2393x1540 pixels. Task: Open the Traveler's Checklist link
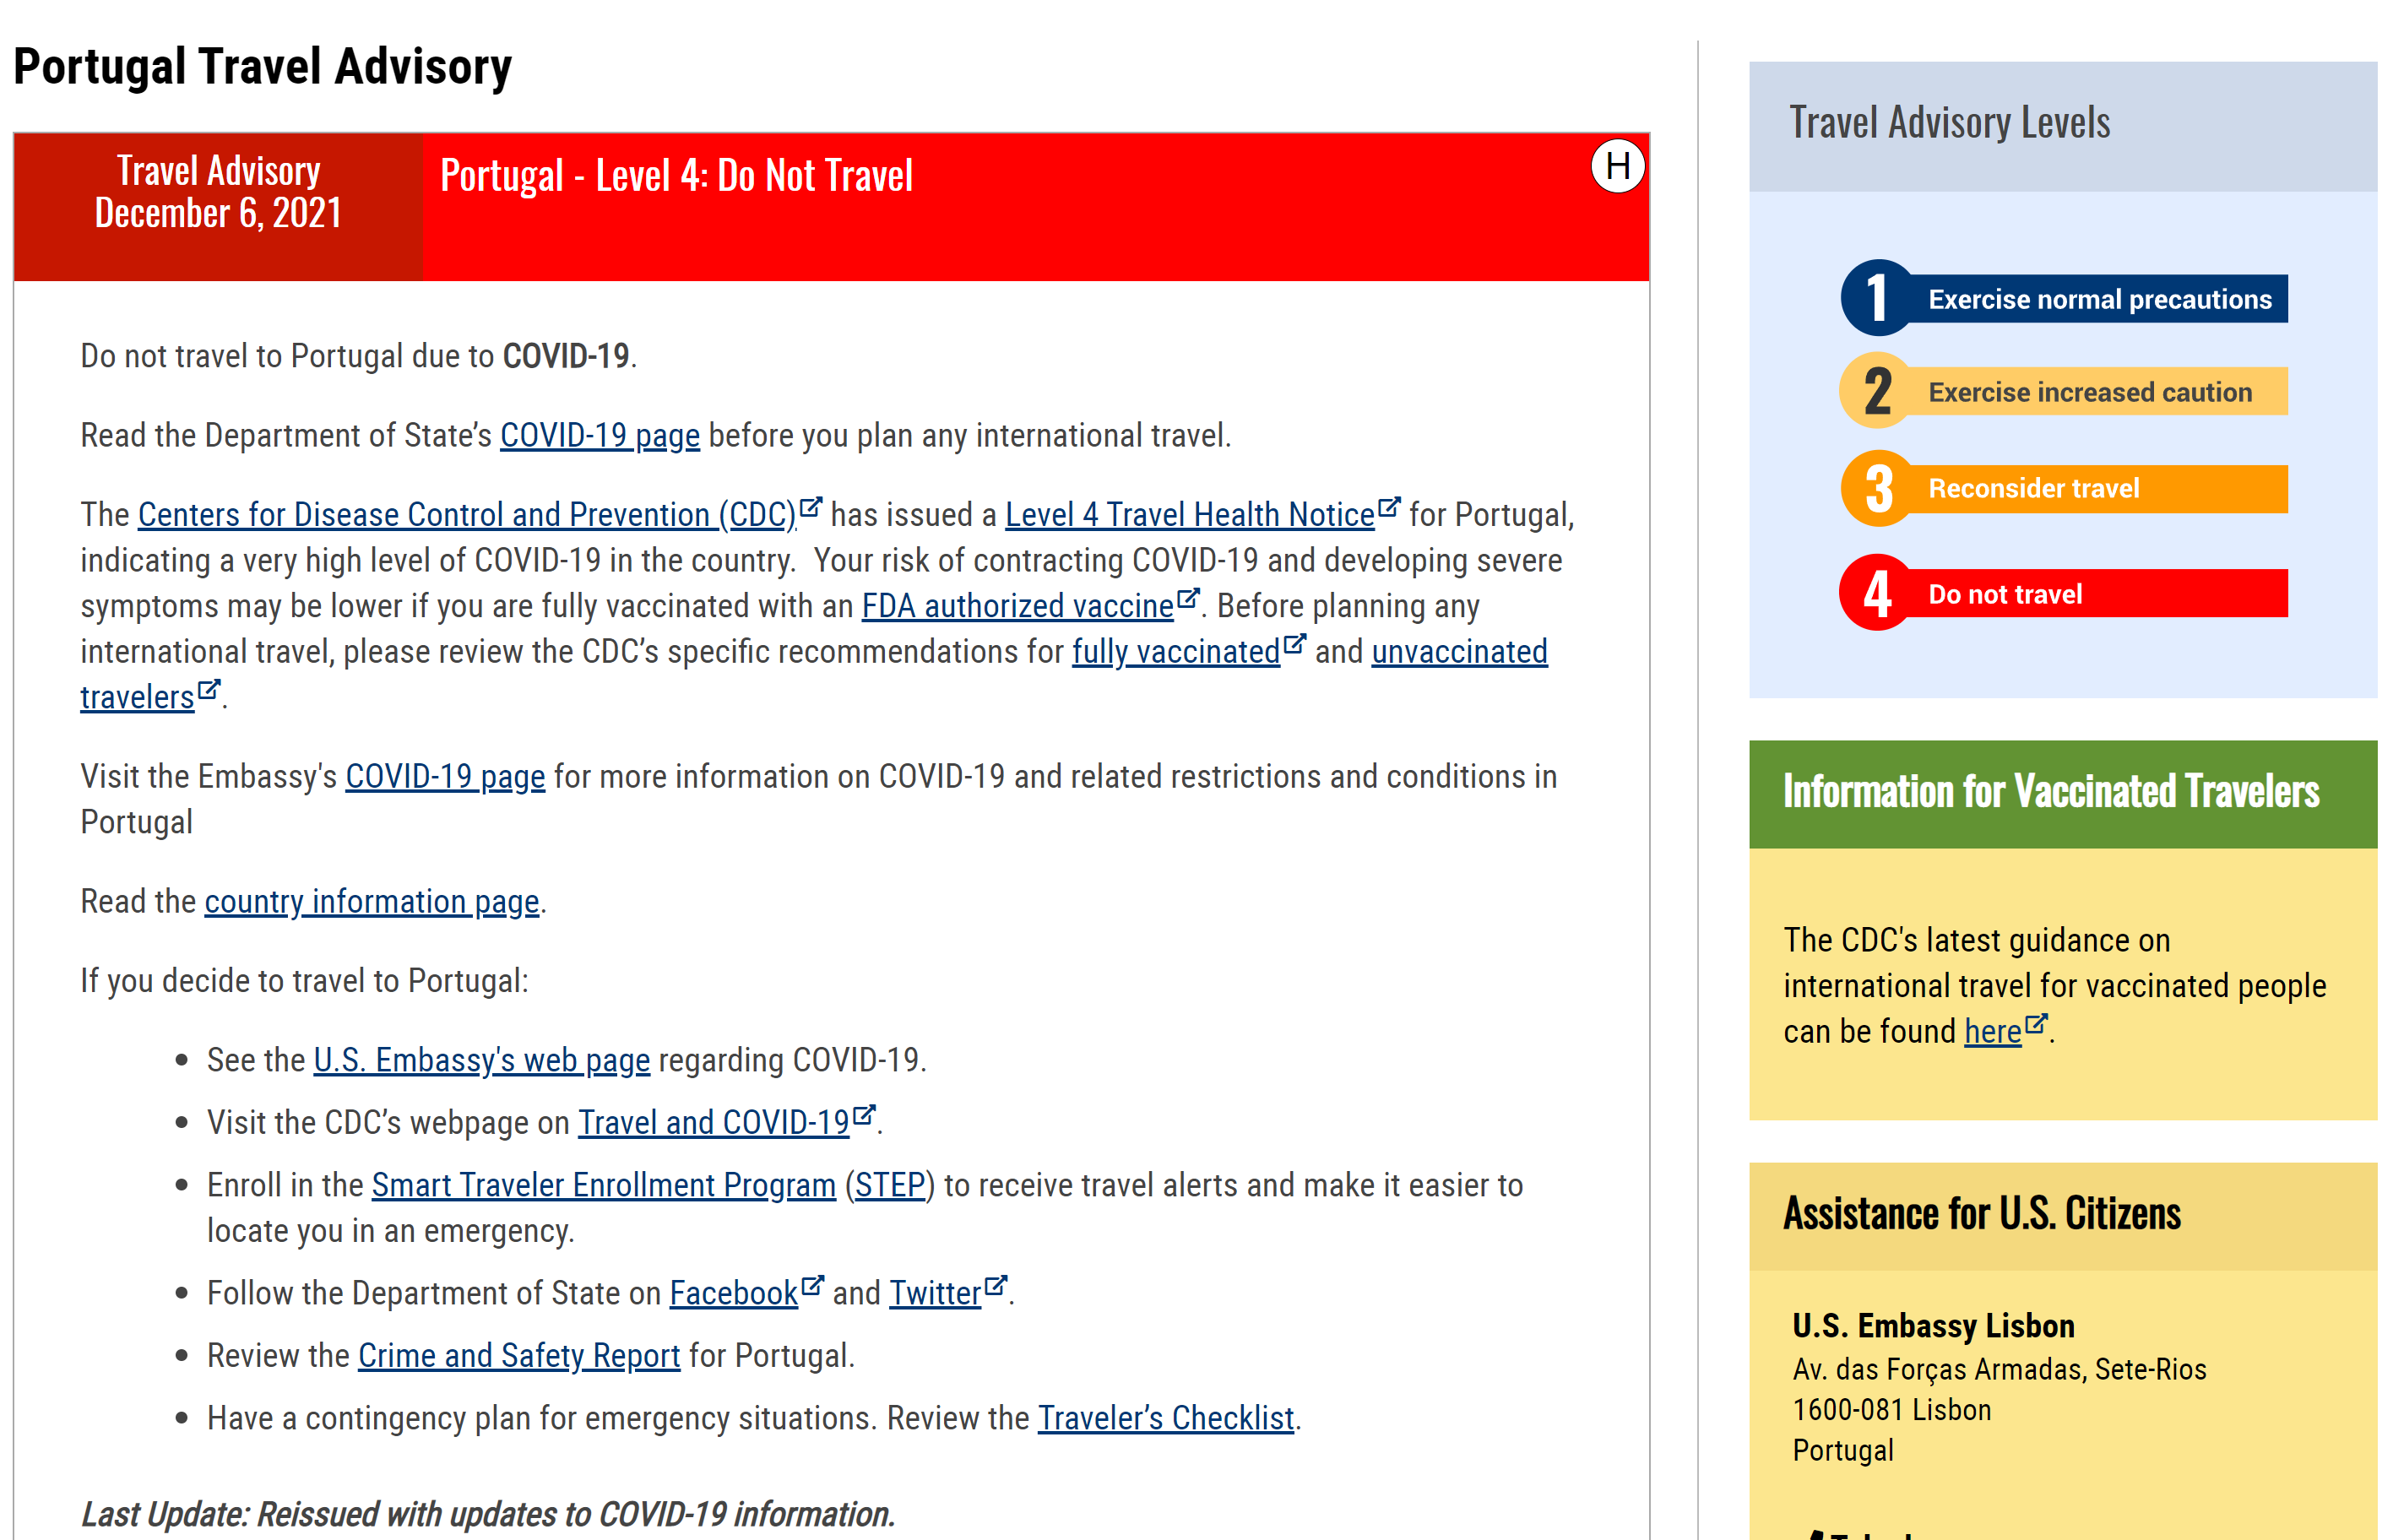coord(1166,1419)
